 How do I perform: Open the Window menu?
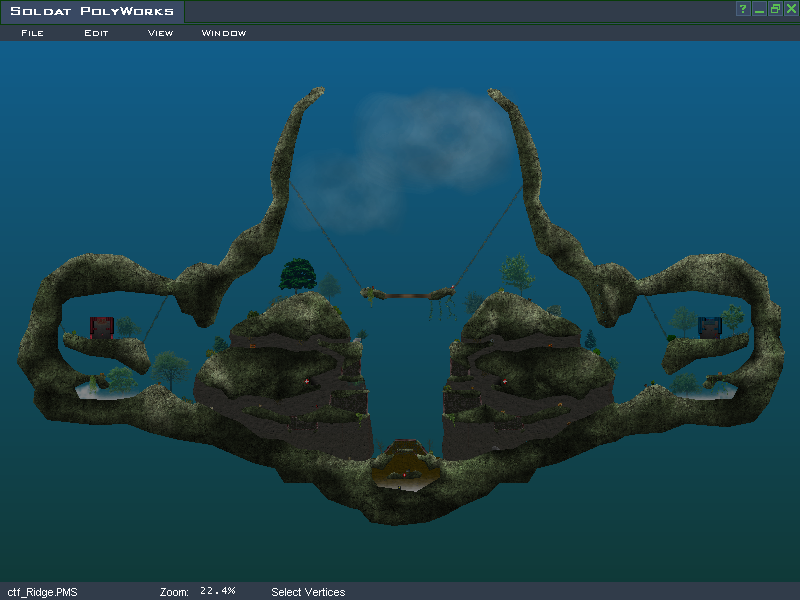point(224,33)
